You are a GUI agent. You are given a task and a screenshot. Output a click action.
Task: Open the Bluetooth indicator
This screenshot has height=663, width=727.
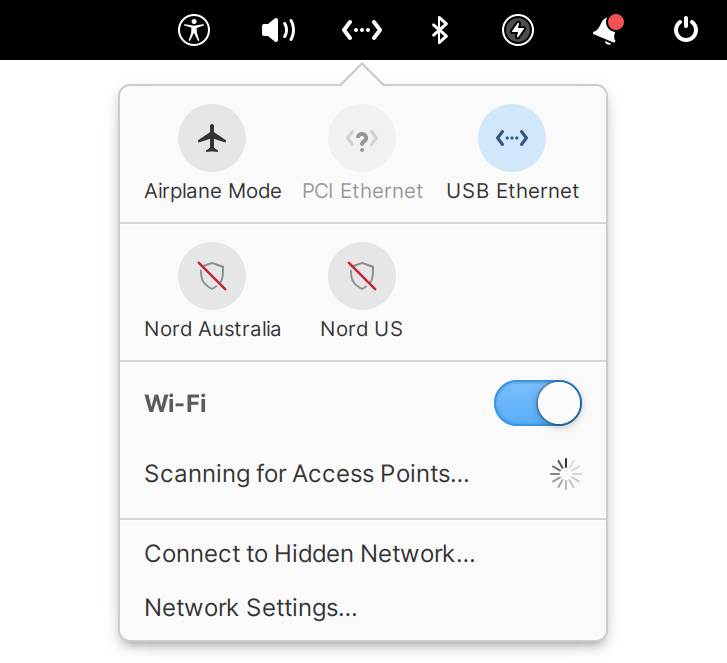[440, 31]
